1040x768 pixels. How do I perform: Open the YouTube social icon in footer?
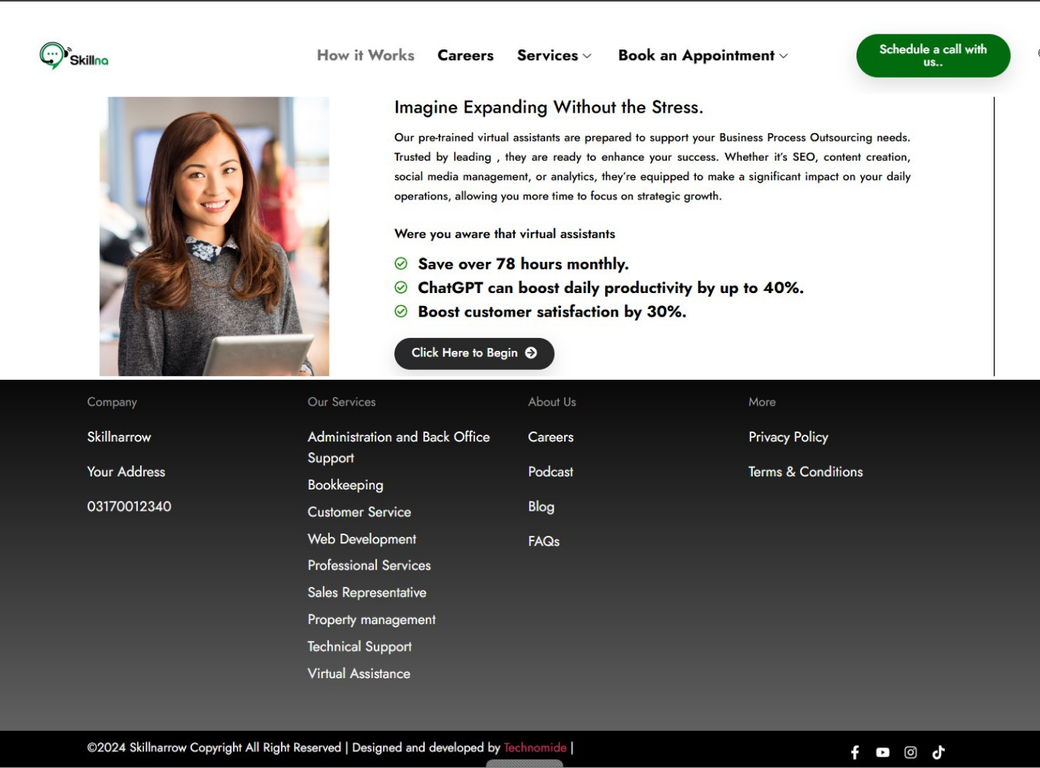pos(882,752)
